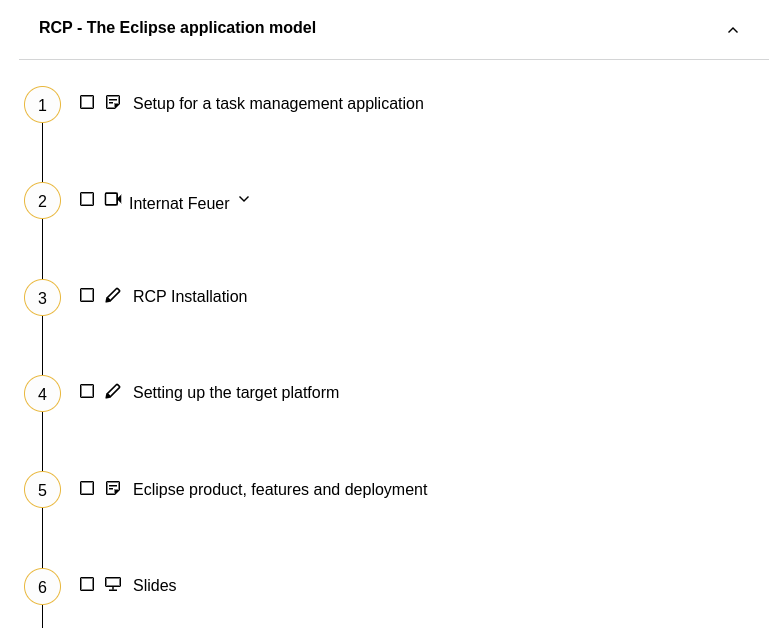782x628 pixels.
Task: Click the presentation screen icon beside Slides
Action: coord(113,584)
